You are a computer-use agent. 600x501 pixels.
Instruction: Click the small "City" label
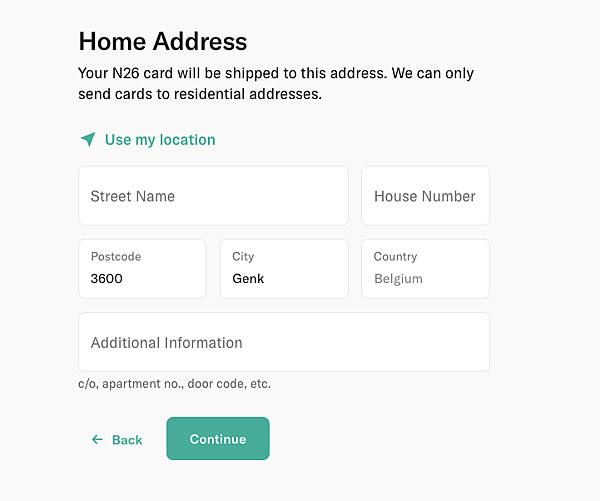click(243, 256)
